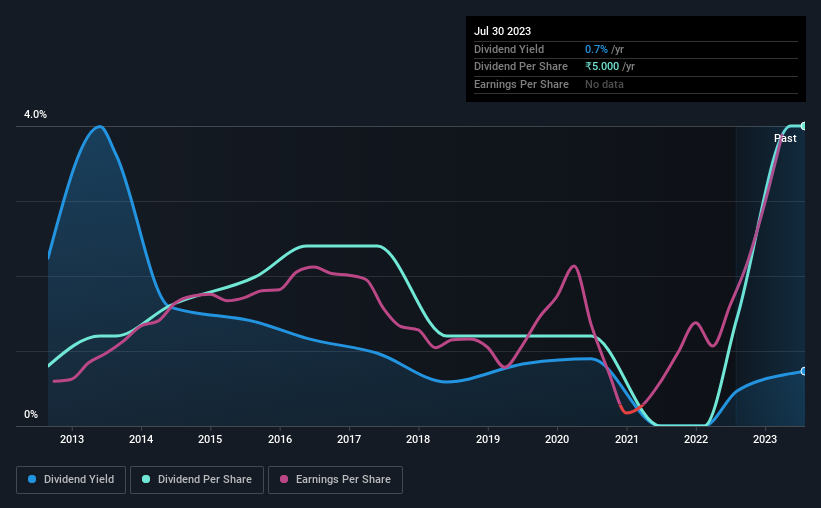Select the 2015 x-axis label
The image size is (821, 508).
(210, 439)
